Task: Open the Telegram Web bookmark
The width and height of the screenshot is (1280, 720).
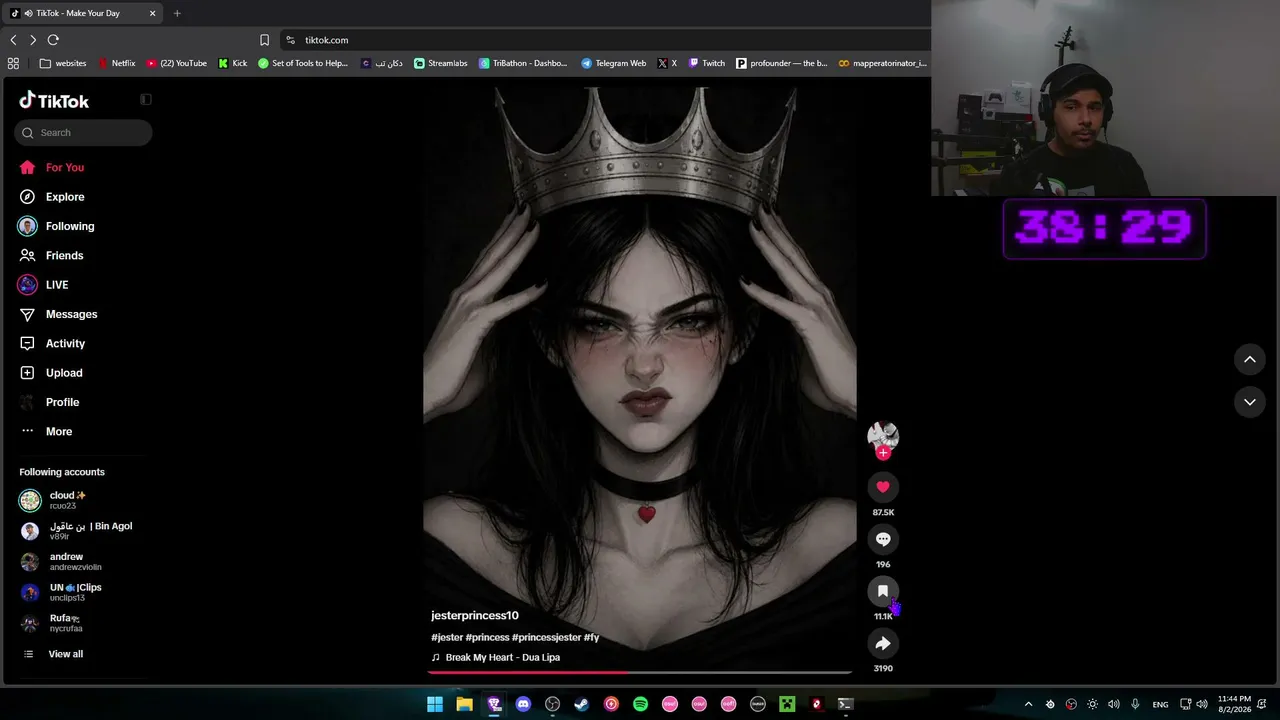Action: 613,63
